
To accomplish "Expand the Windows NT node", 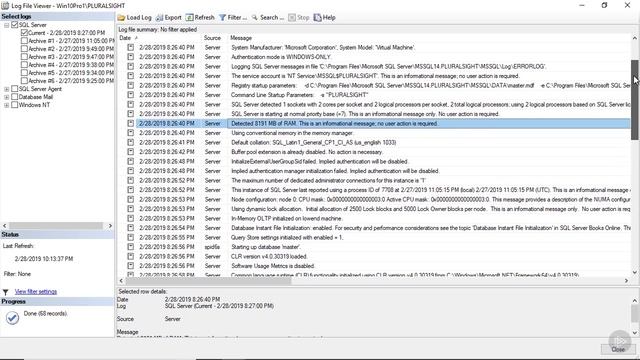I will (7, 105).
